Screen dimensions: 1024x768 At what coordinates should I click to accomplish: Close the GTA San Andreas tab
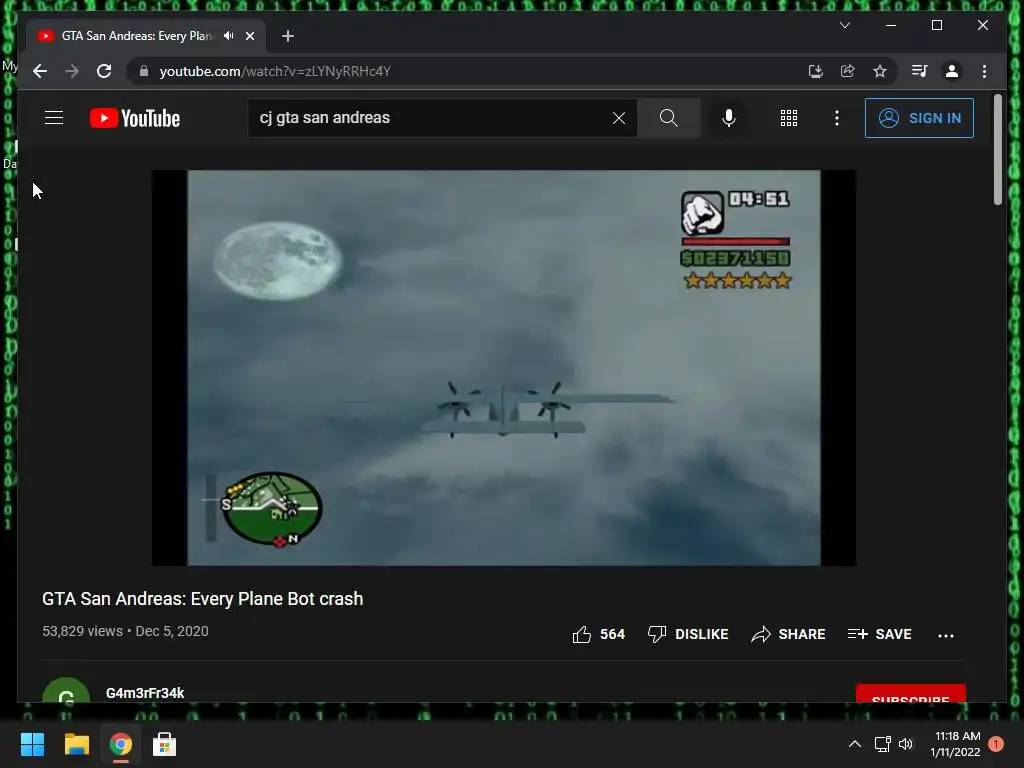(249, 36)
